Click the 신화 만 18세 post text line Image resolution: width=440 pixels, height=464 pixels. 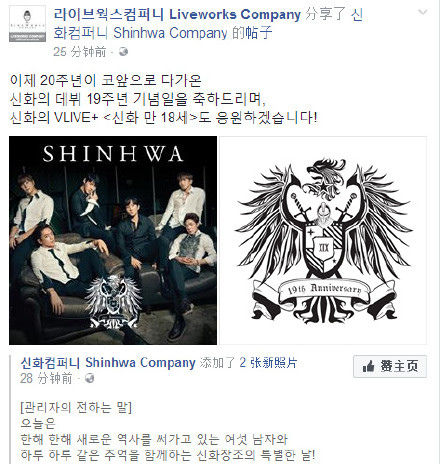tap(163, 118)
